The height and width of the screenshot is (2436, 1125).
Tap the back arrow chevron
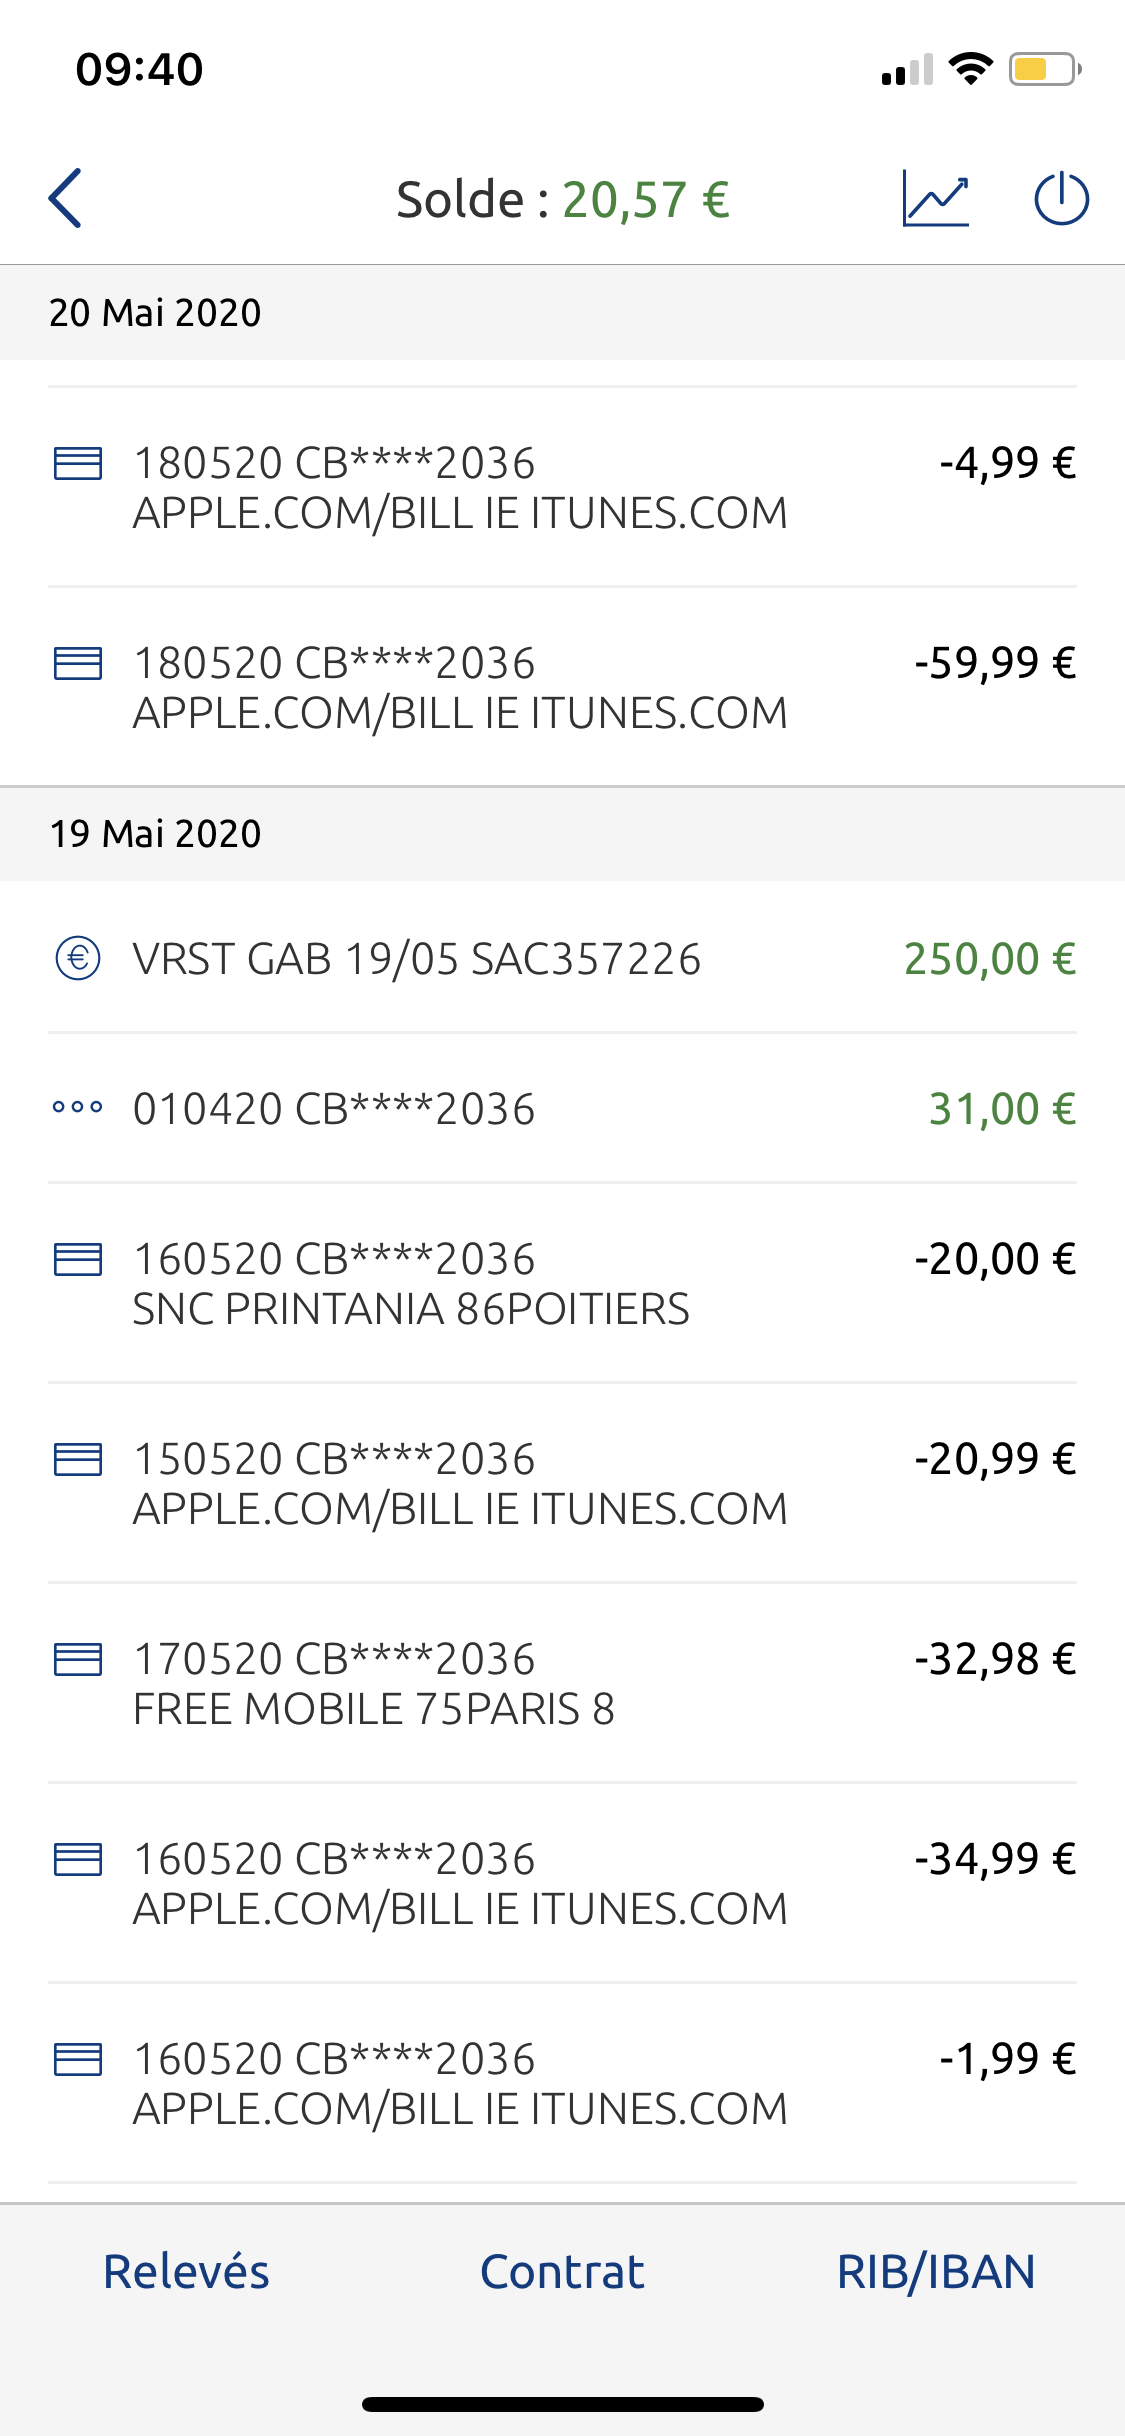tap(66, 199)
